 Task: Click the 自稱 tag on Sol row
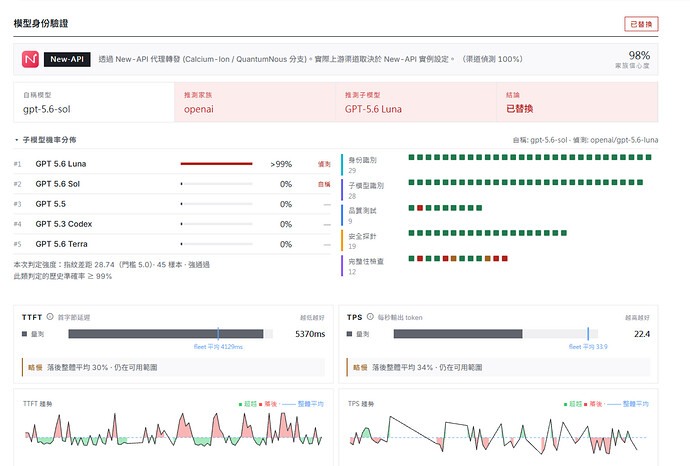324,184
